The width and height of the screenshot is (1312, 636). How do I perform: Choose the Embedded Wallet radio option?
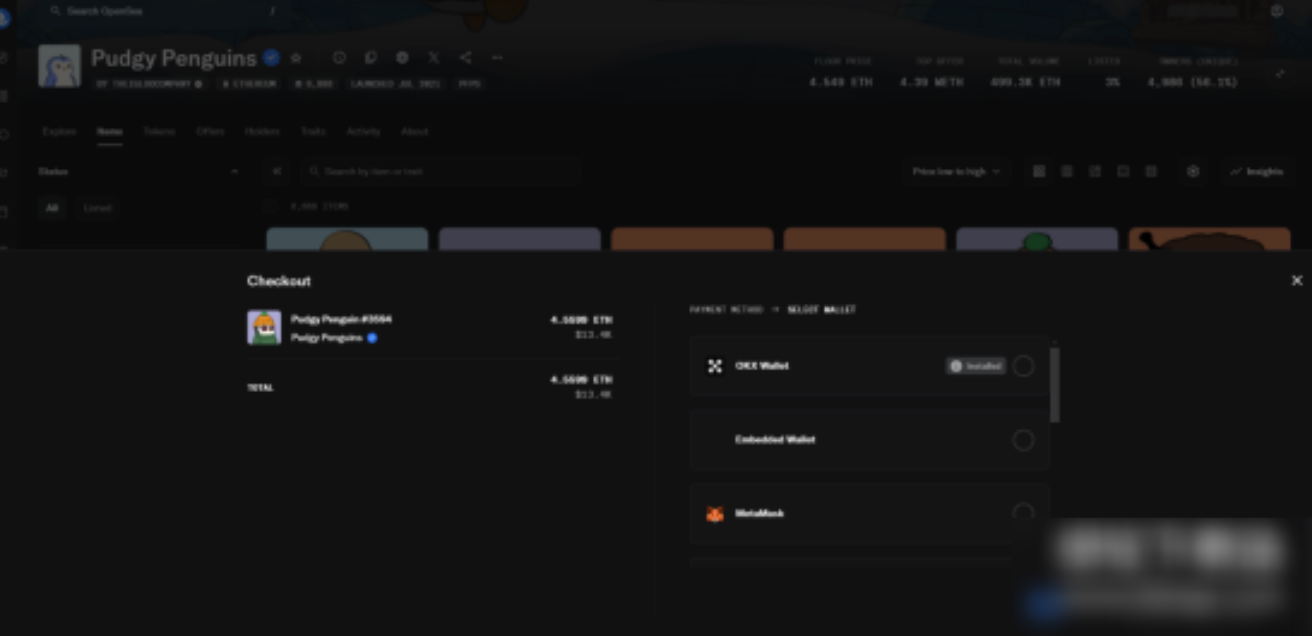1022,440
